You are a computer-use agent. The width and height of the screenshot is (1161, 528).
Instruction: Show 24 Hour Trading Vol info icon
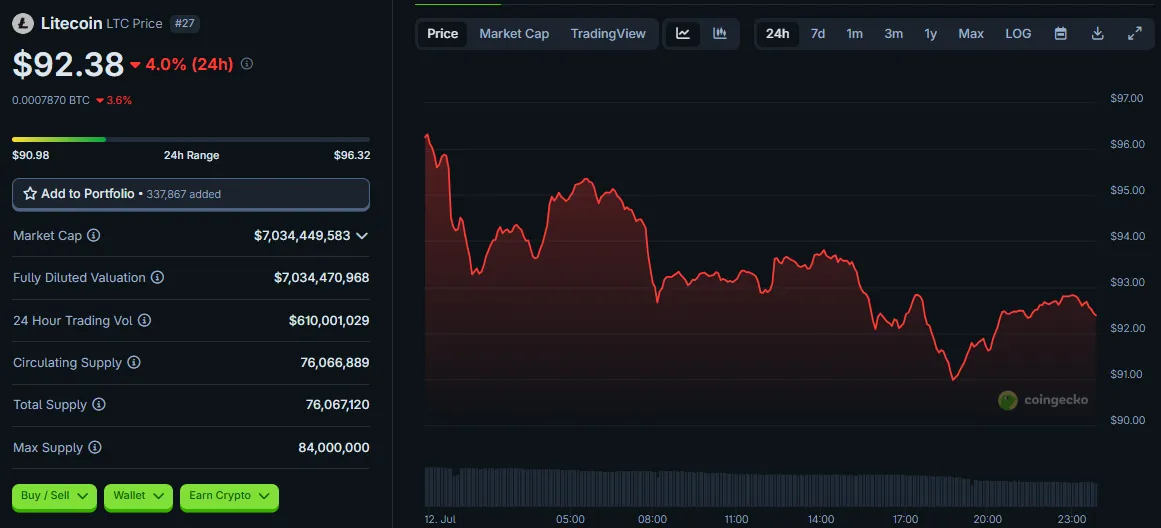(x=144, y=321)
